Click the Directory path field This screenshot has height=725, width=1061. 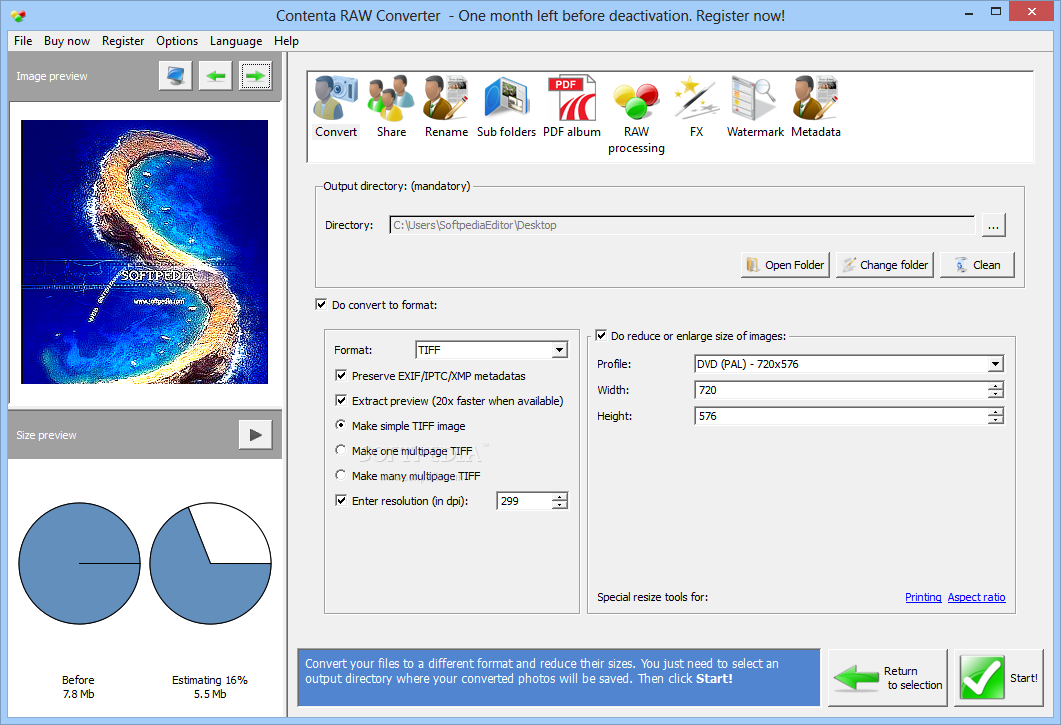(682, 225)
